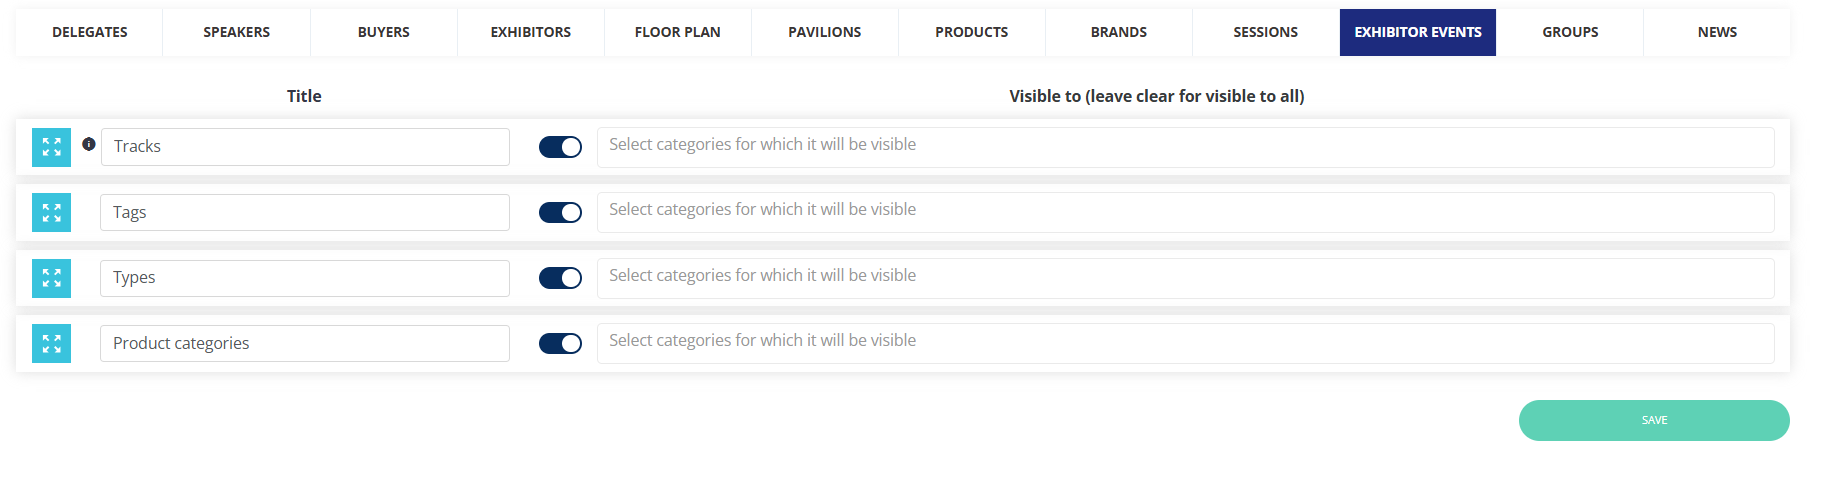This screenshot has height=493, width=1821.
Task: Click the drag handle for Product categories row
Action: pos(51,344)
